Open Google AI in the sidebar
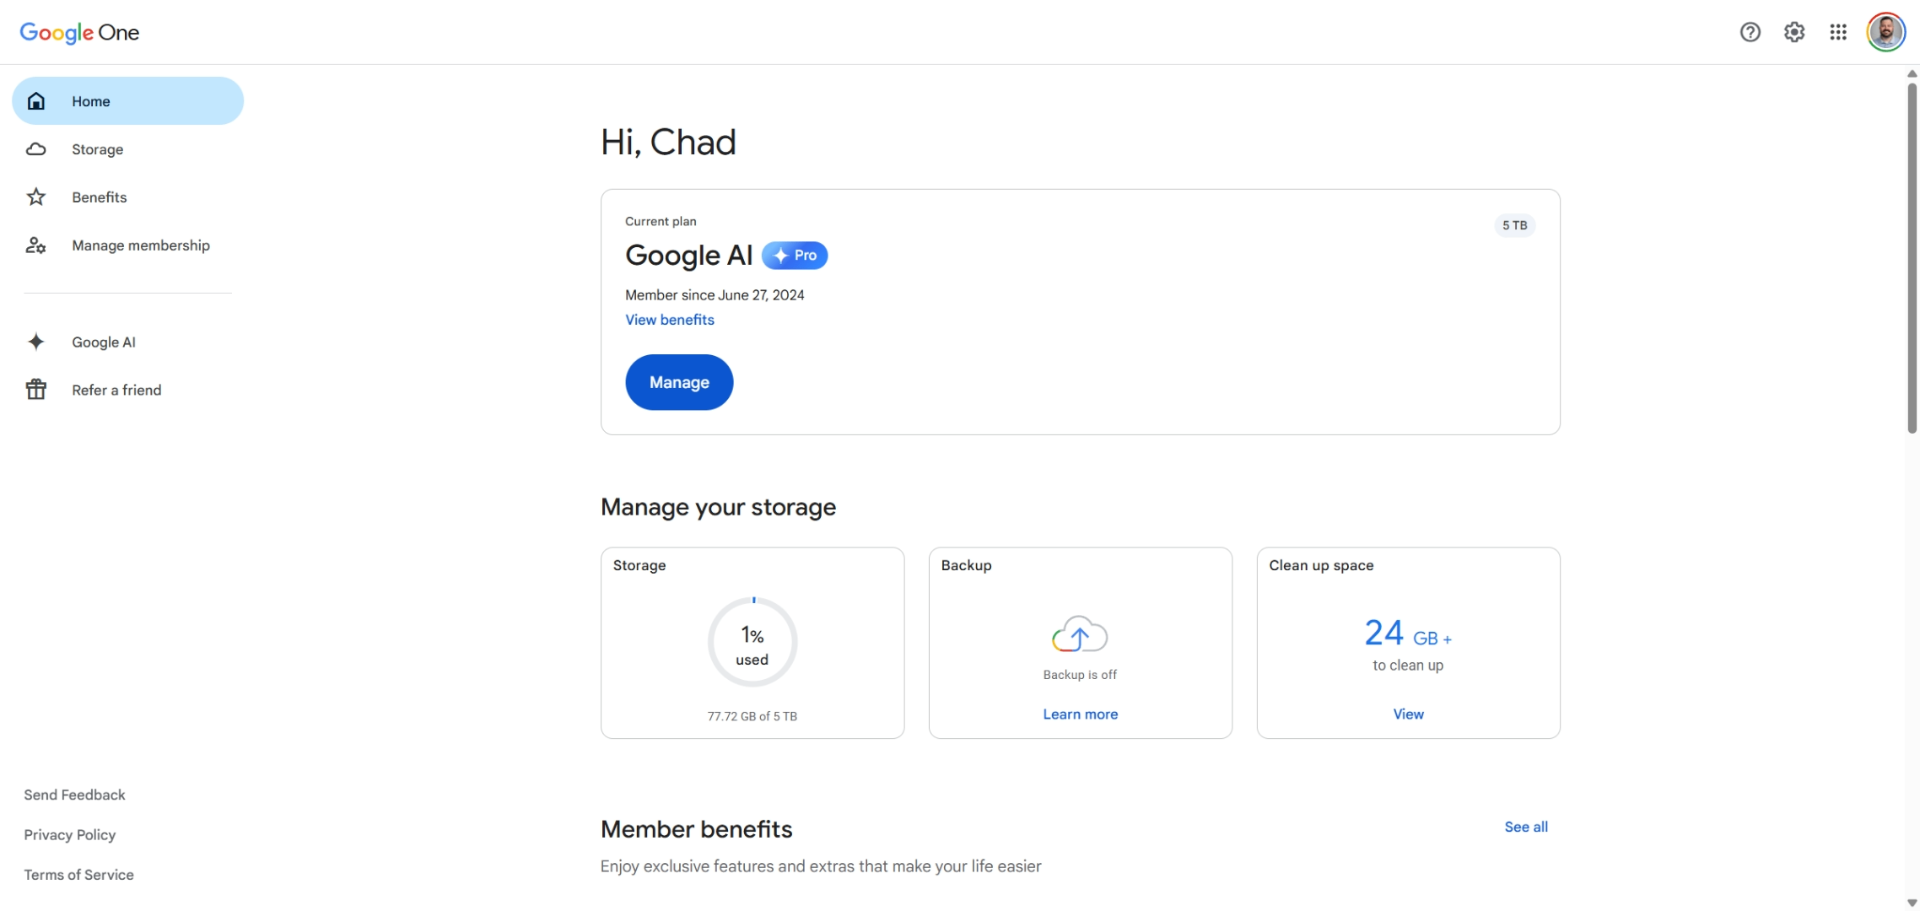Image resolution: width=1920 pixels, height=911 pixels. [128, 342]
